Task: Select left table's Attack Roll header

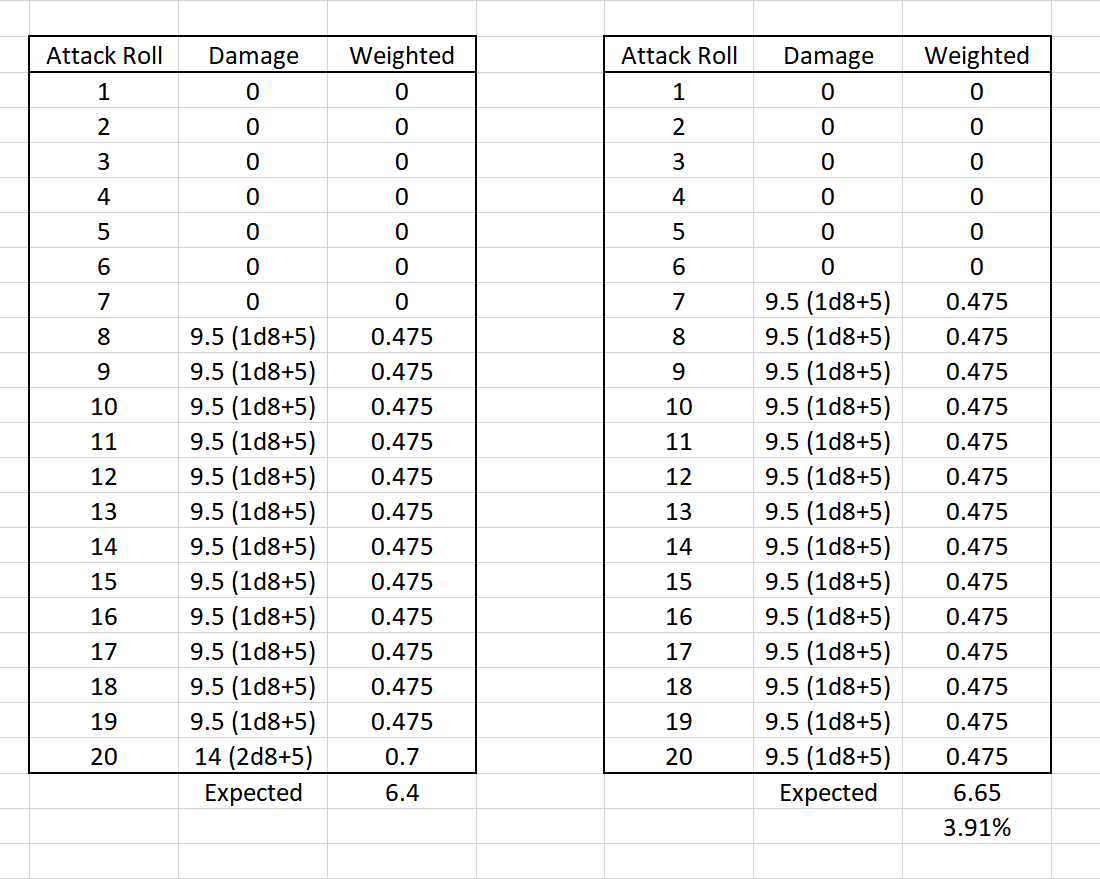Action: pos(104,56)
